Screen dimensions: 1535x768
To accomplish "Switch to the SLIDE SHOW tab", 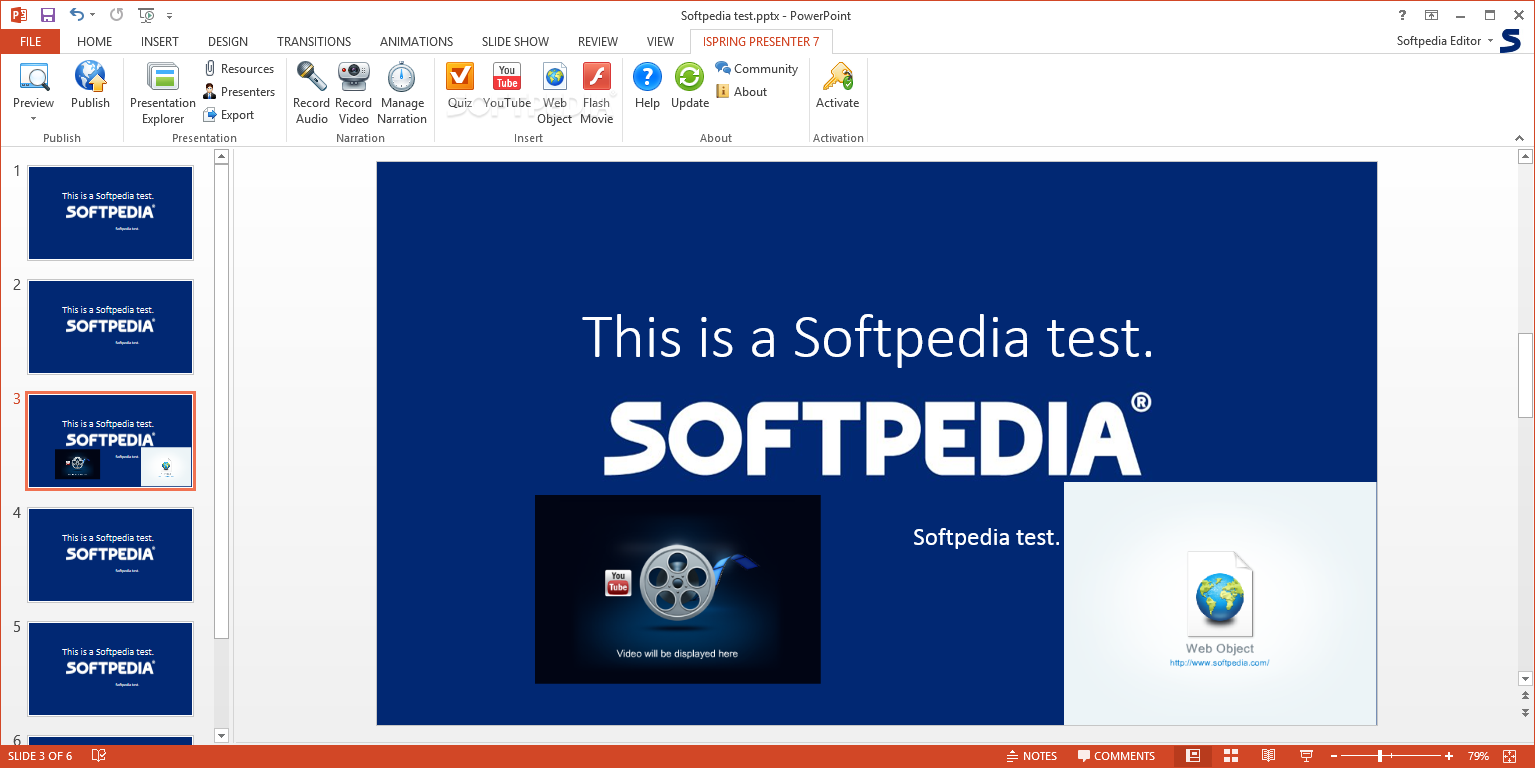I will point(515,42).
